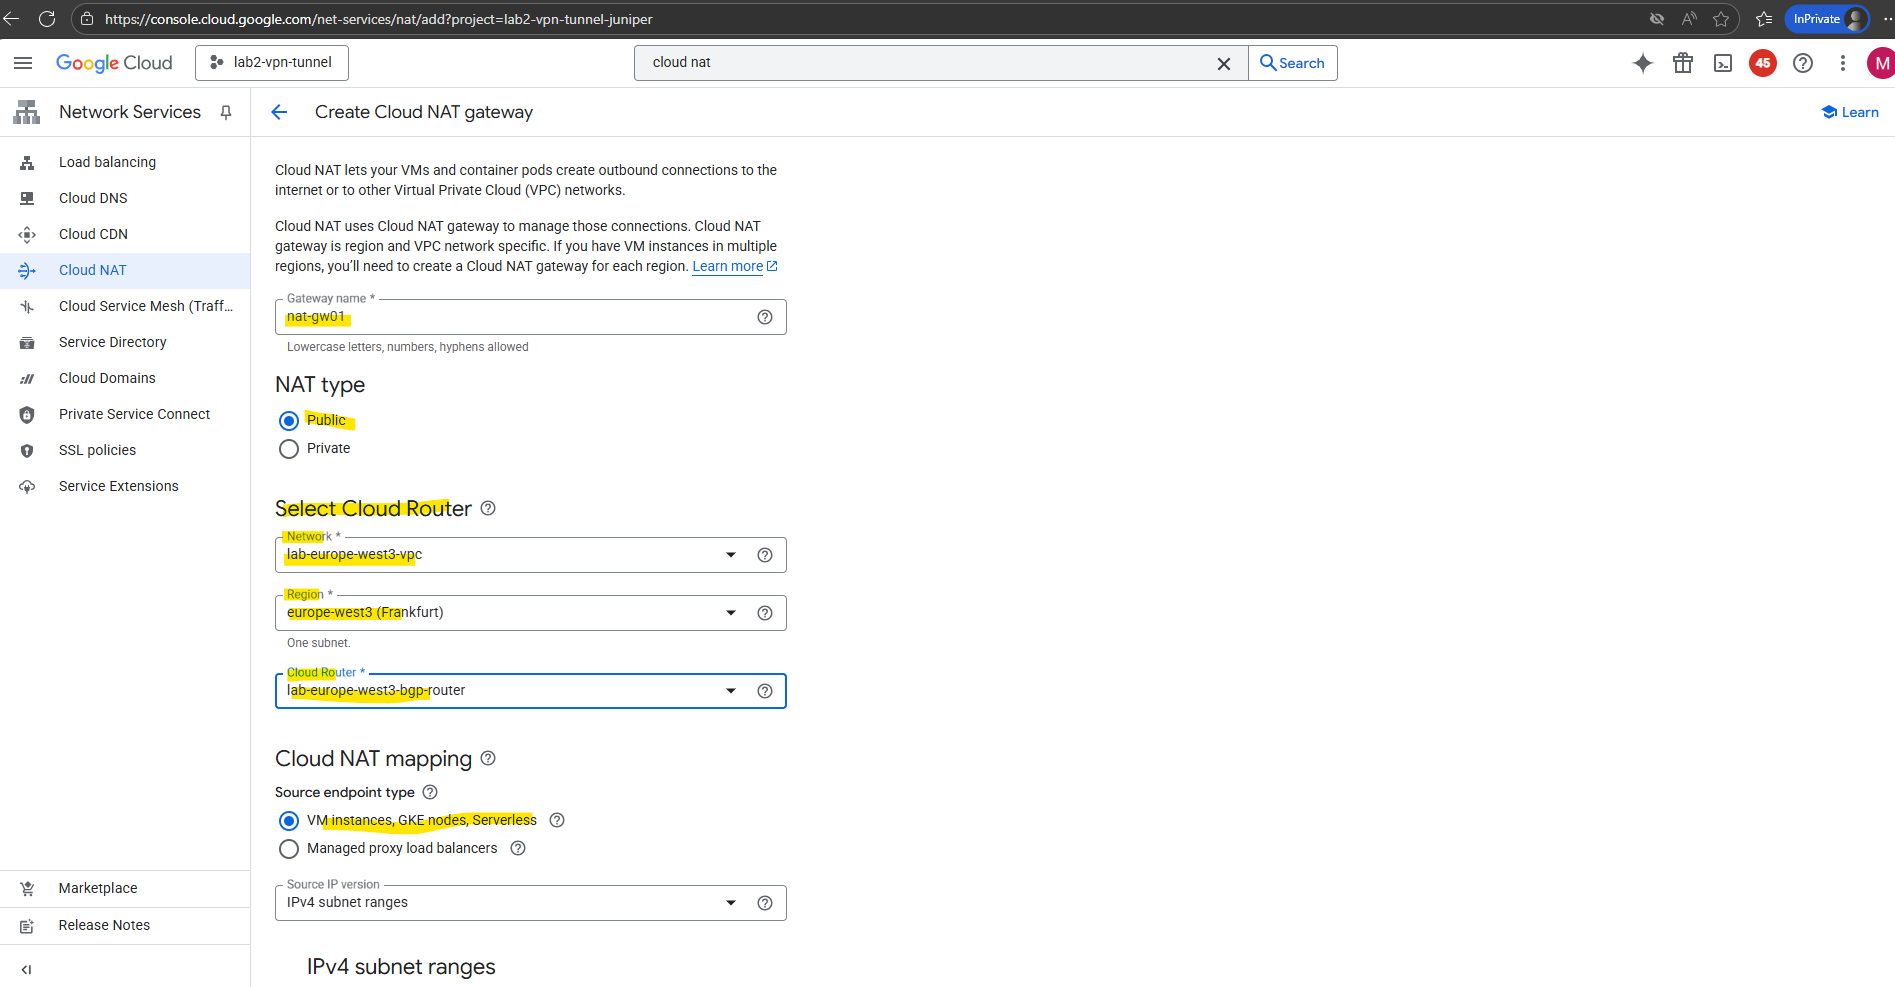This screenshot has height=987, width=1895.
Task: Click the back arrow beside Create Cloud NAT gateway
Action: [x=279, y=112]
